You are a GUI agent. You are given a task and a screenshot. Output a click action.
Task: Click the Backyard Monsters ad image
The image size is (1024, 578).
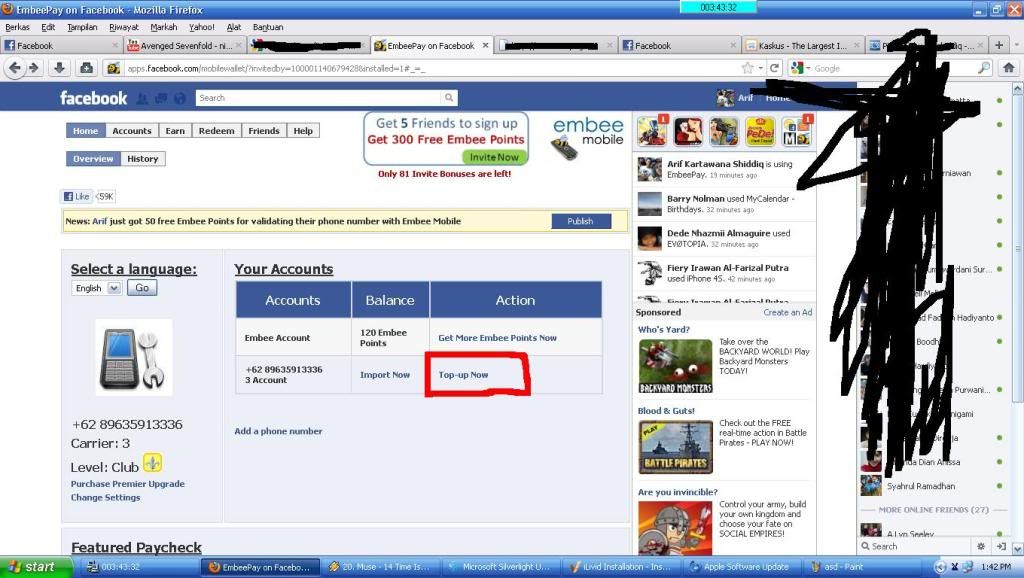(675, 366)
